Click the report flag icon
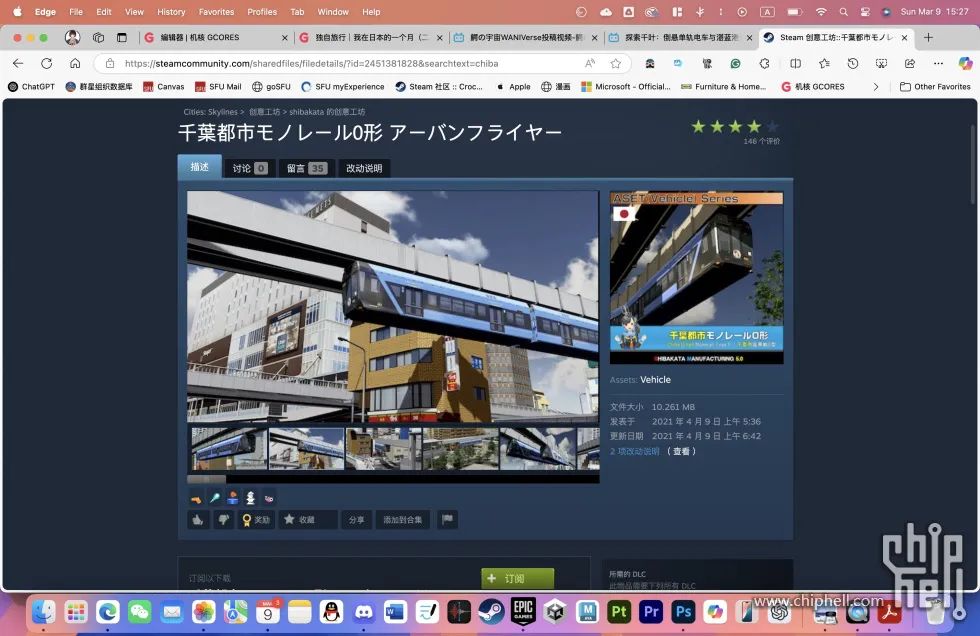Screen dimensions: 980x636 point(448,520)
